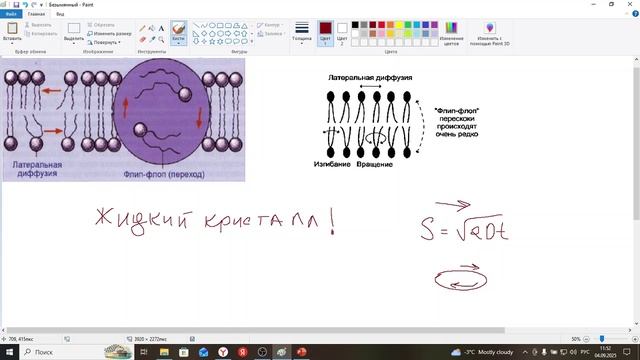Open File Explorer from taskbar
This screenshot has height=360, width=640.
pyautogui.click(x=164, y=352)
